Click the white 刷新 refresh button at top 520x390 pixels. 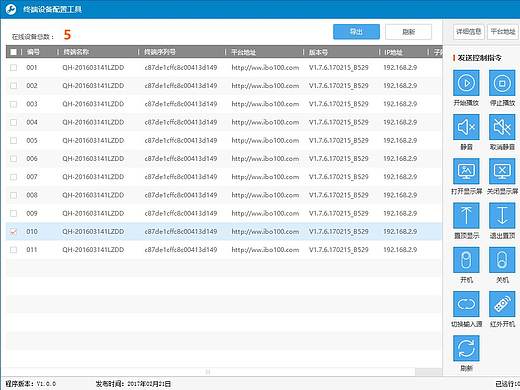tap(408, 32)
